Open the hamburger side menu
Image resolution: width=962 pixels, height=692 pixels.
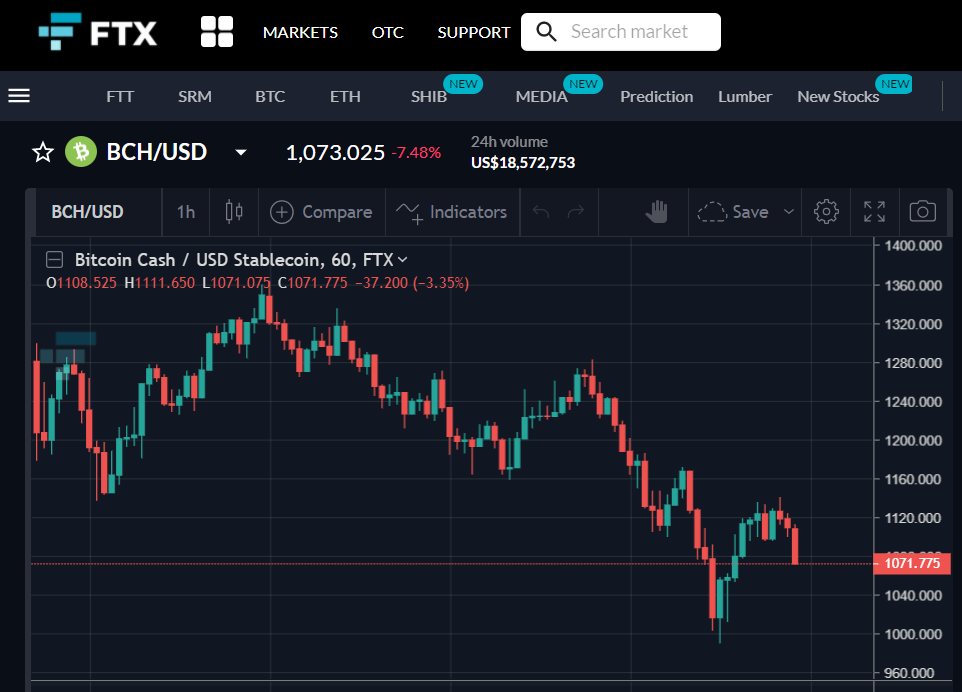[19, 96]
